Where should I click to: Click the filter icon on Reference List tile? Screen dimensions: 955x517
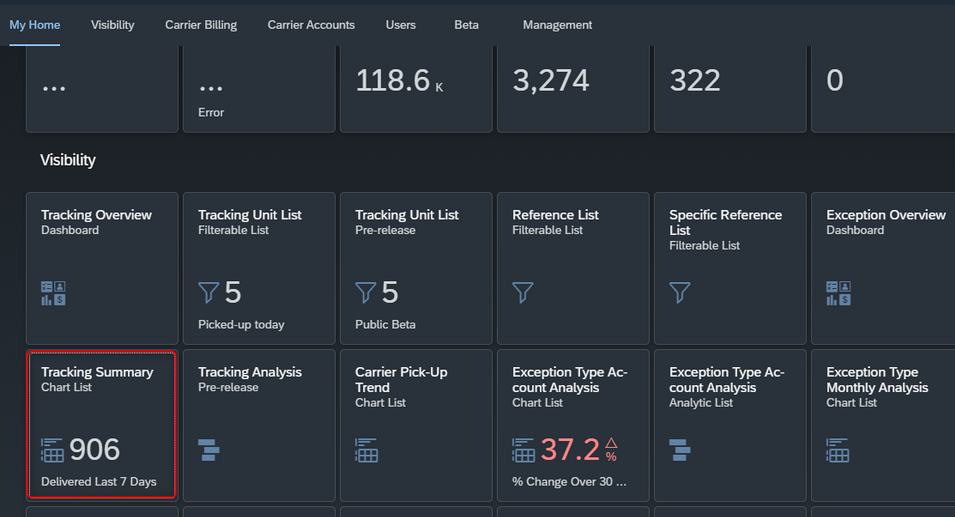click(523, 292)
